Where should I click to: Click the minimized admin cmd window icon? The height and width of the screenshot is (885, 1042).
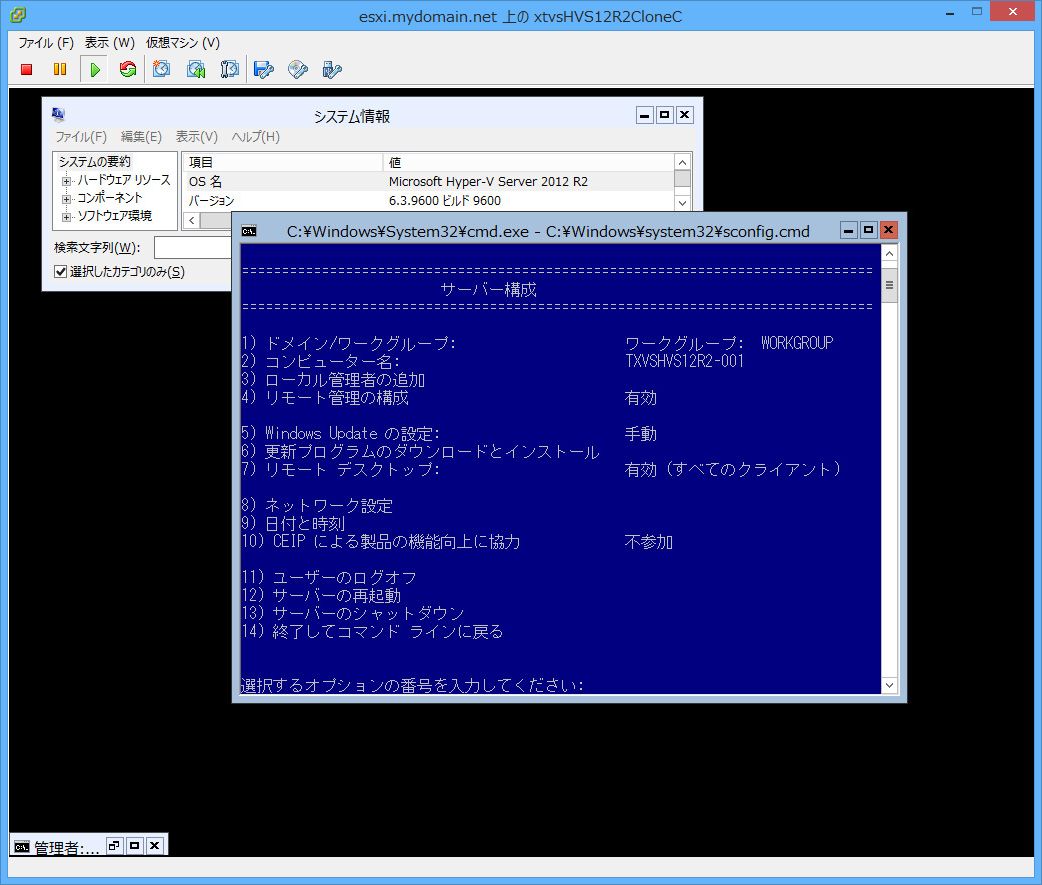click(x=22, y=846)
